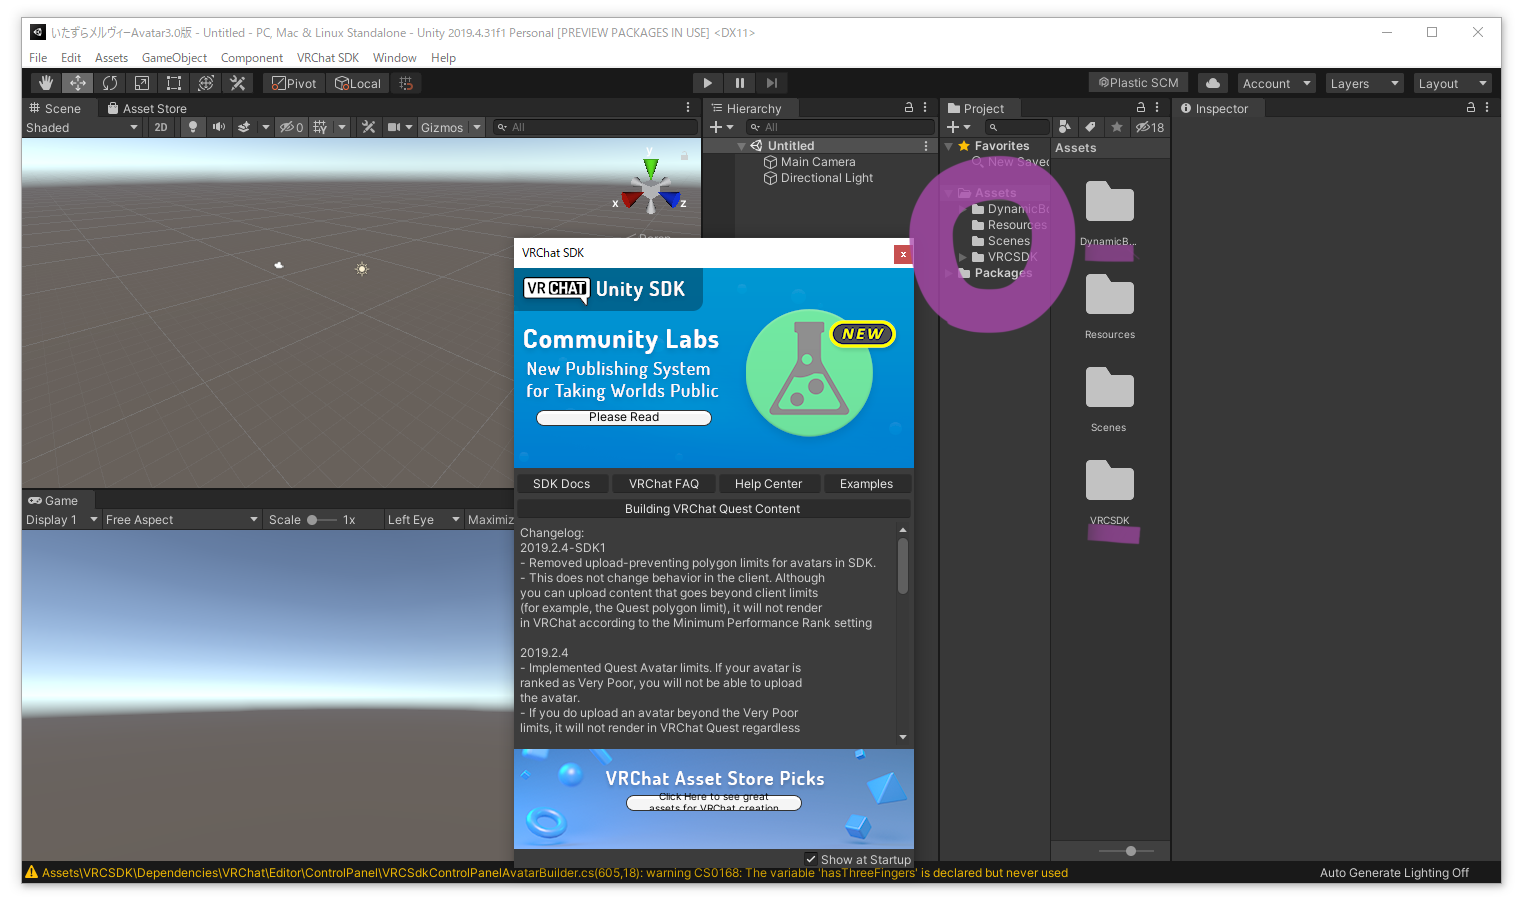This screenshot has width=1516, height=905.
Task: Adjust Project icon size slider
Action: pyautogui.click(x=1126, y=851)
